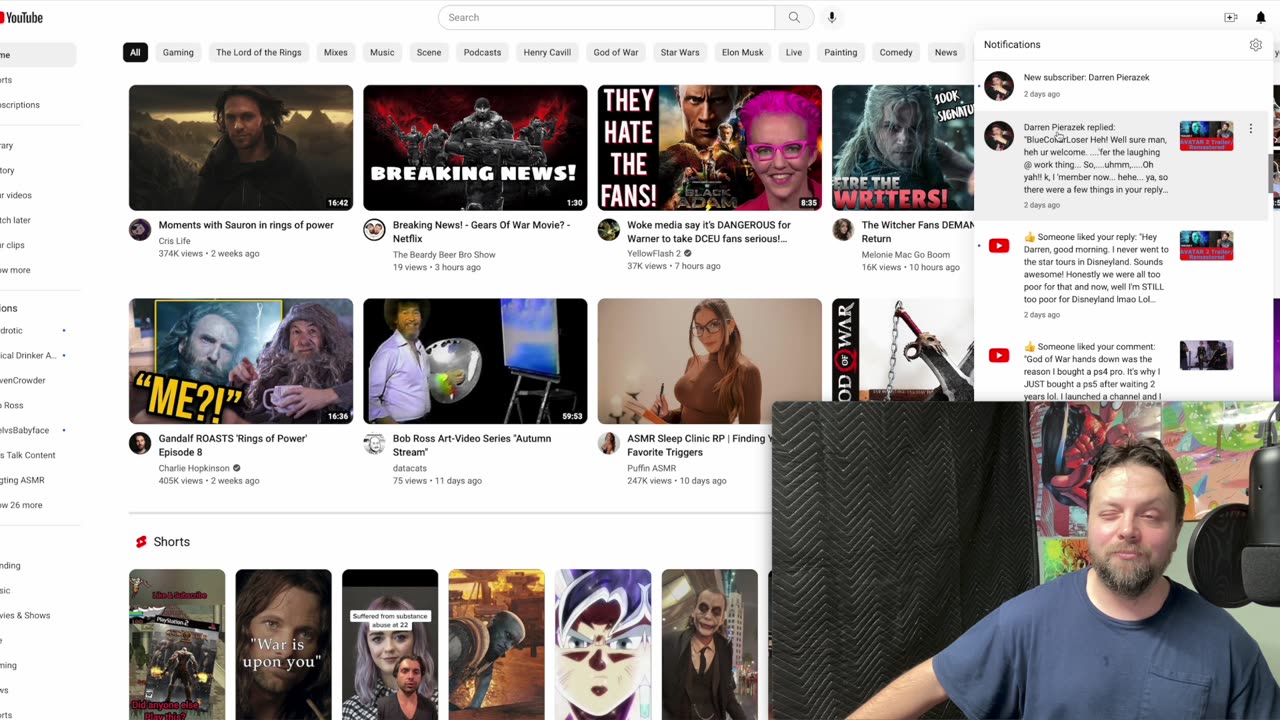This screenshot has height=720, width=1280.
Task: Click Darren Pierazek avatar on new subscriber notification
Action: tap(999, 85)
